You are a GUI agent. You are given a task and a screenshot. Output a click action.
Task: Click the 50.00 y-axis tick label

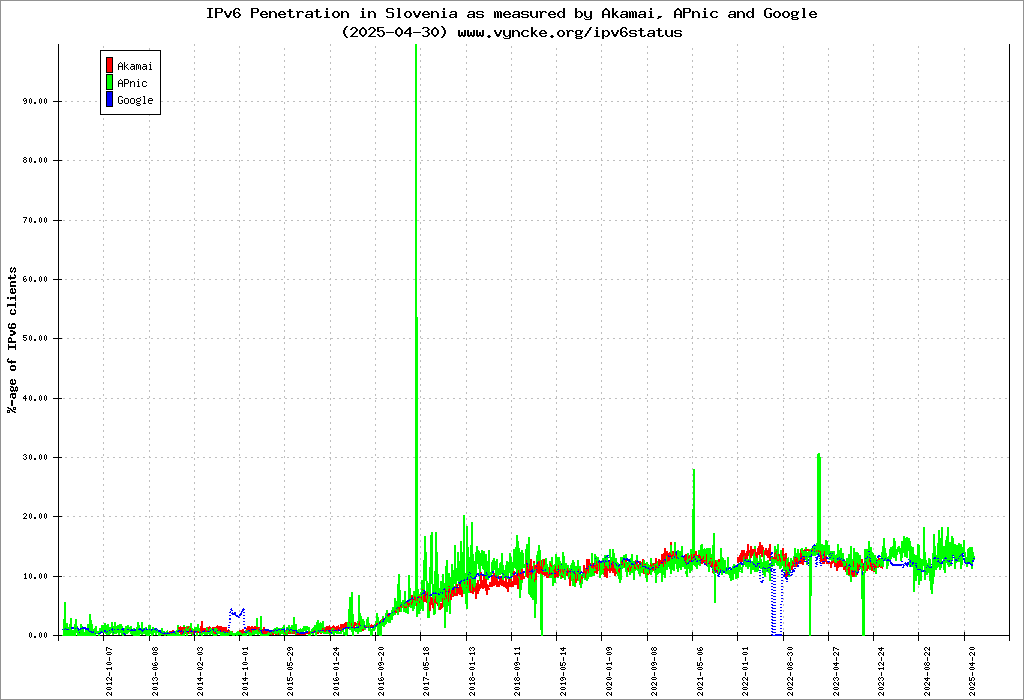pos(35,339)
